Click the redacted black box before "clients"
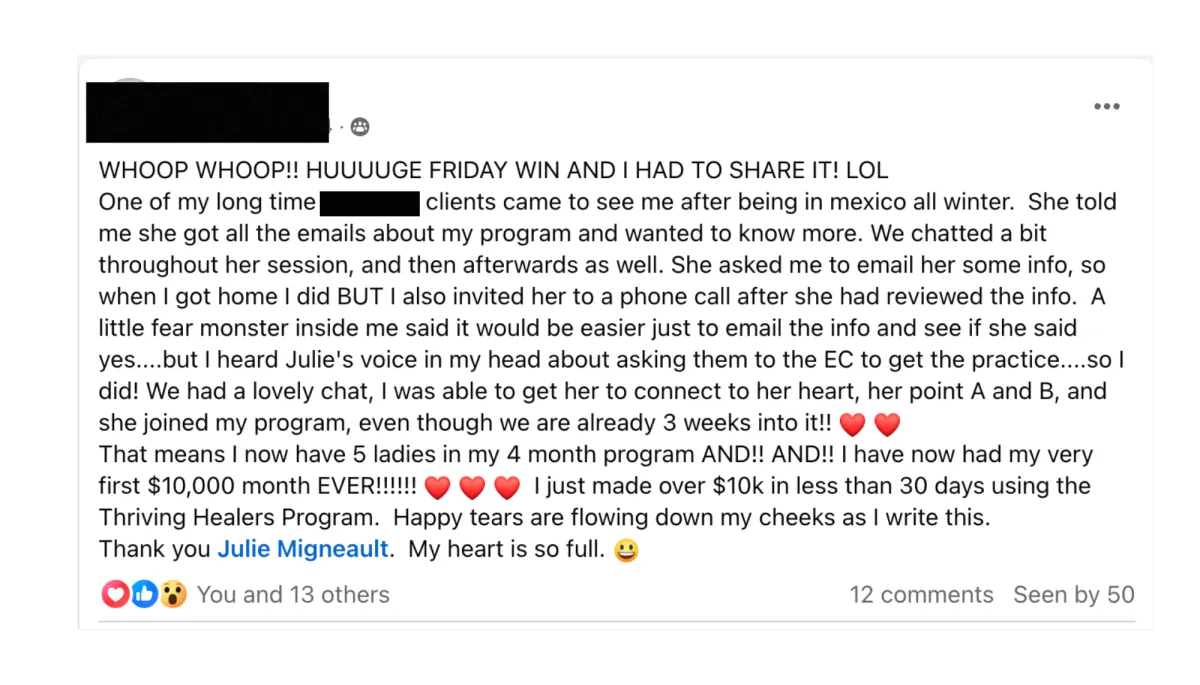Image resolution: width=1200 pixels, height=685 pixels. [369, 203]
